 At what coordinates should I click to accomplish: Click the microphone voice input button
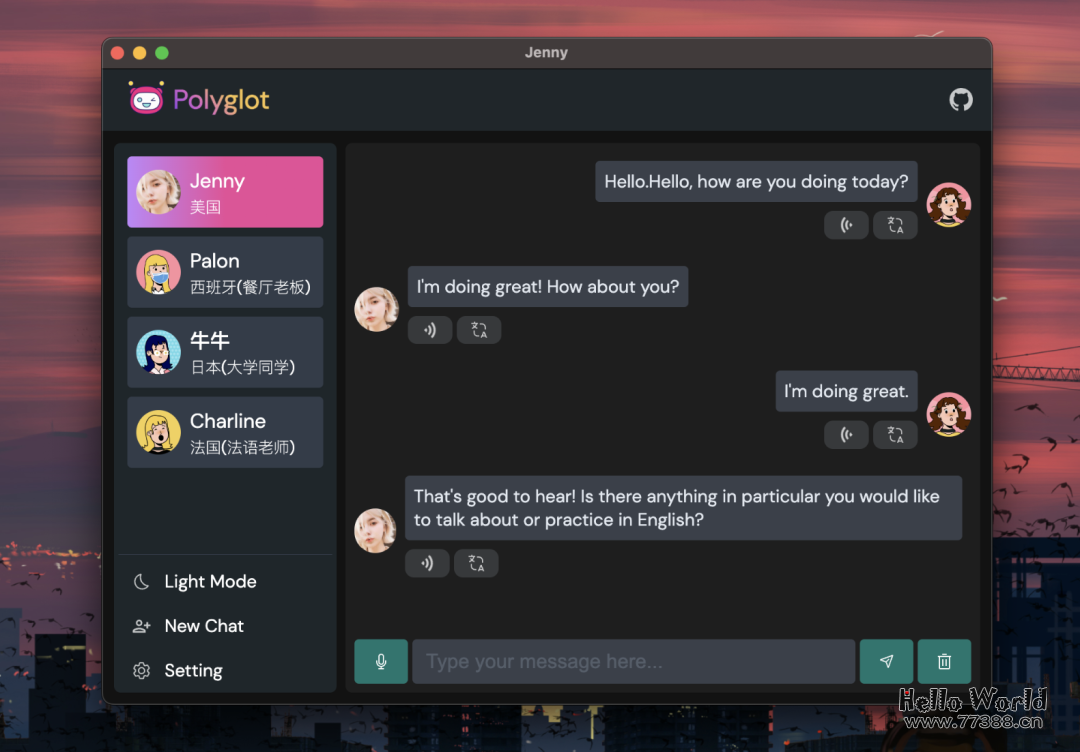(381, 661)
